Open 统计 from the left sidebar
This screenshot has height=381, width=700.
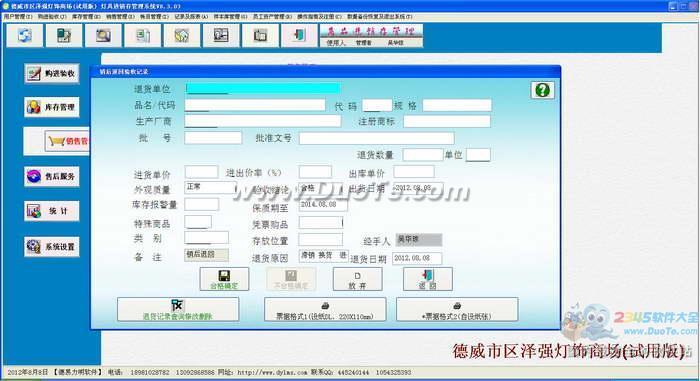52,211
